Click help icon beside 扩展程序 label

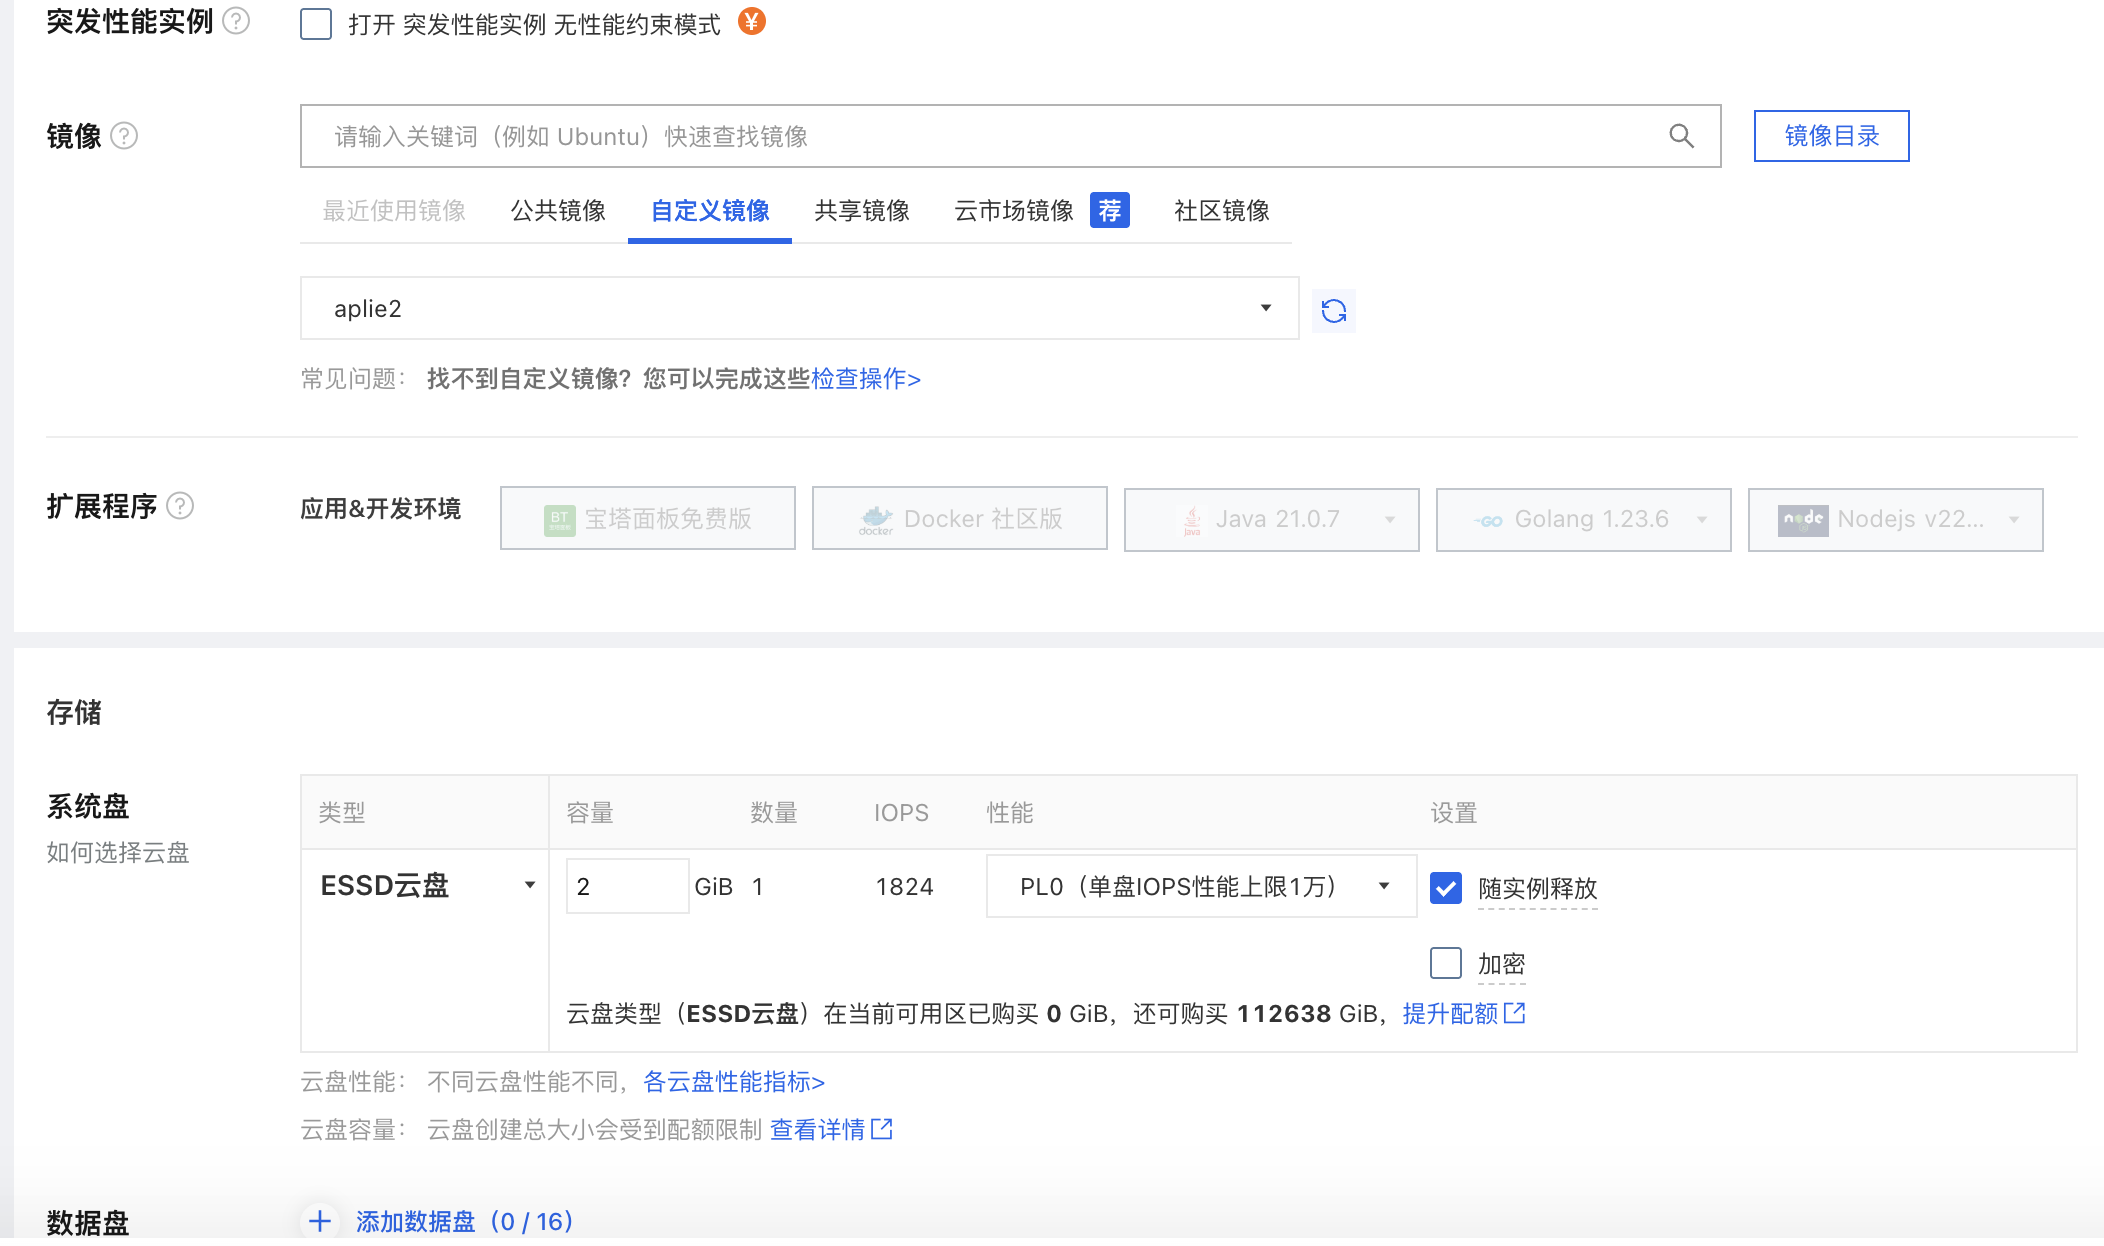pyautogui.click(x=180, y=506)
